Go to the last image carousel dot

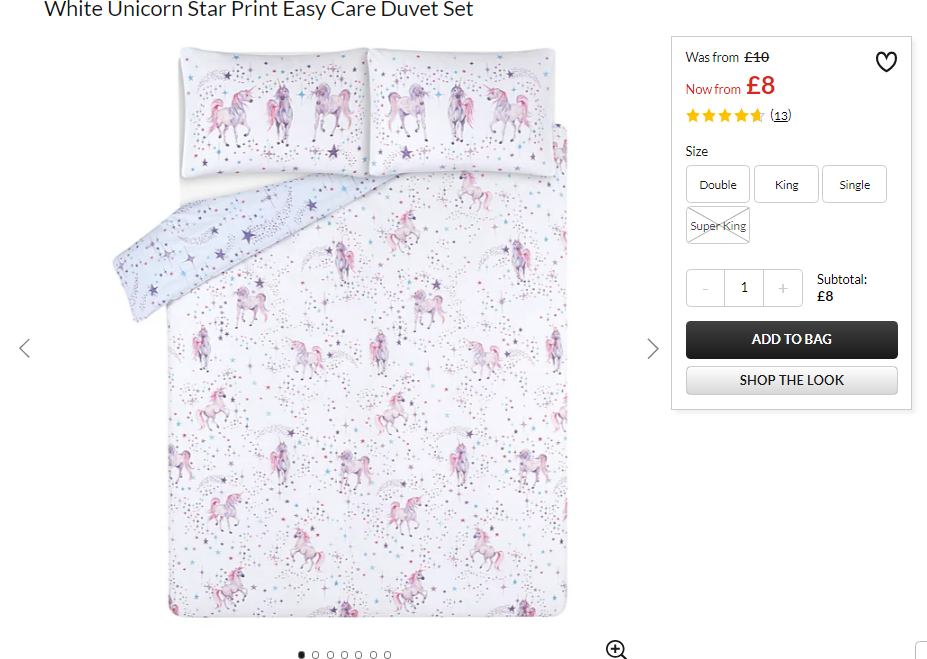[387, 655]
